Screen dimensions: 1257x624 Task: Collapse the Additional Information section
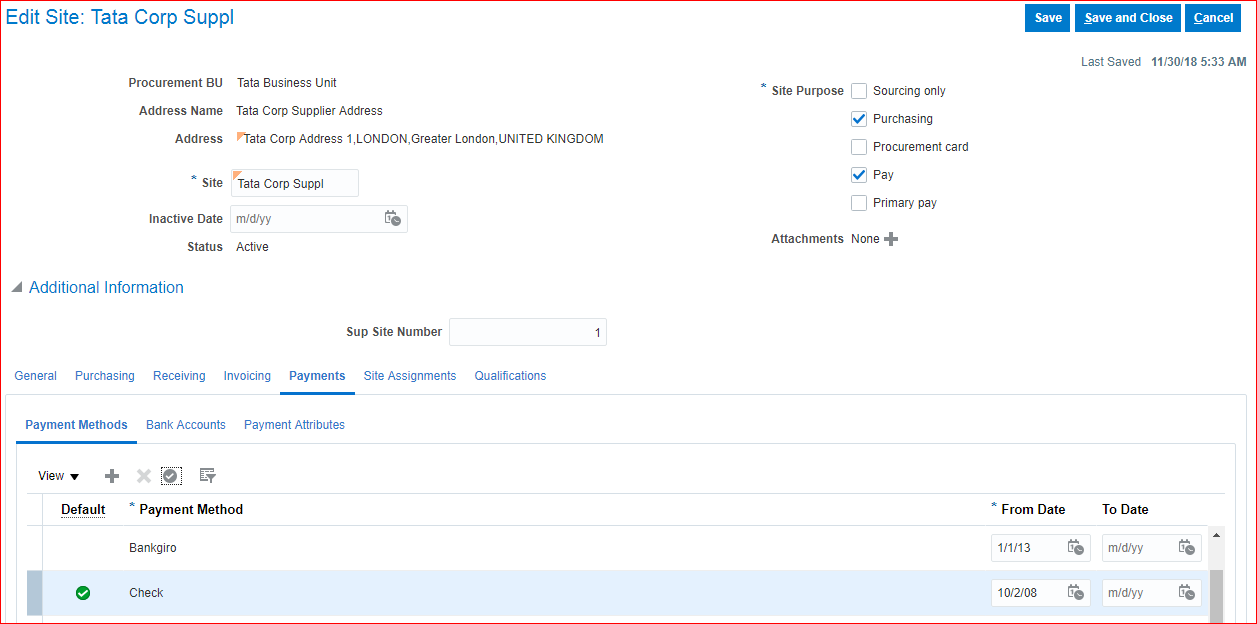(x=17, y=288)
